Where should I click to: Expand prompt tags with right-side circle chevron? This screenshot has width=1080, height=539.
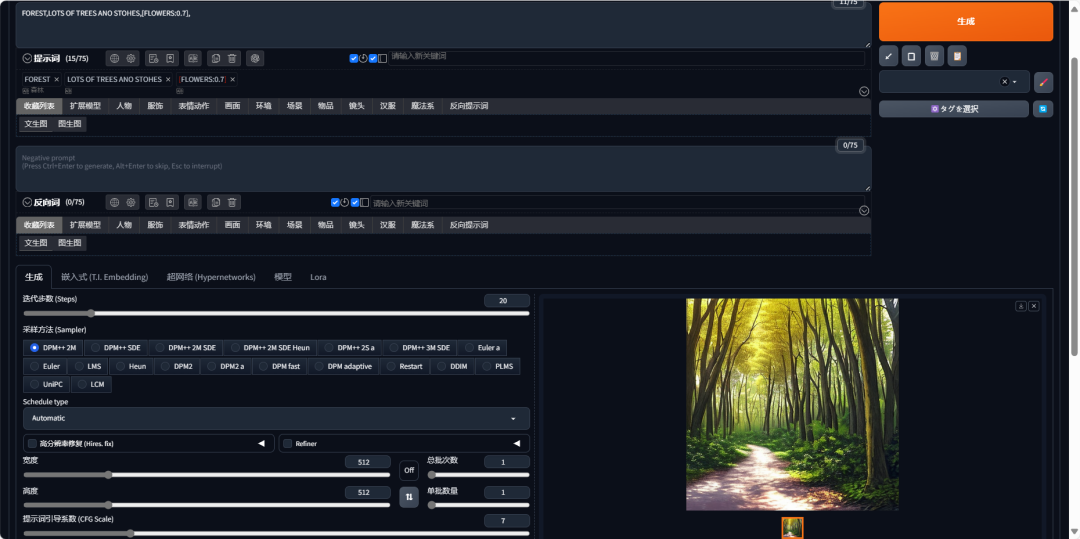point(864,92)
